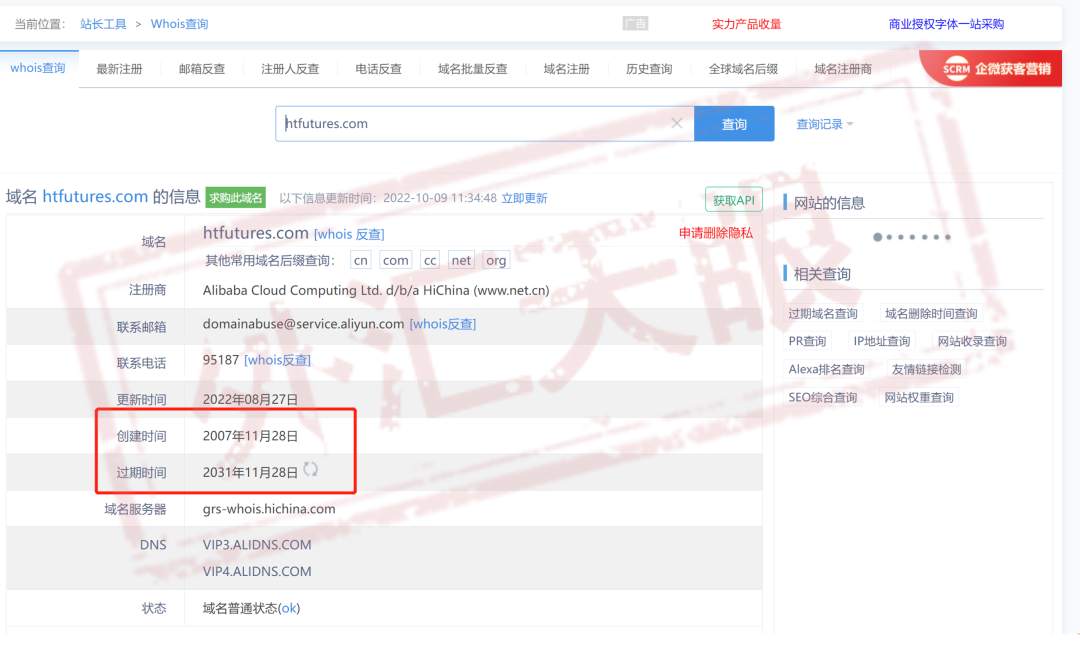Open the 注册人反查 tab
Image resolution: width=1080 pixels, height=645 pixels.
(x=290, y=69)
